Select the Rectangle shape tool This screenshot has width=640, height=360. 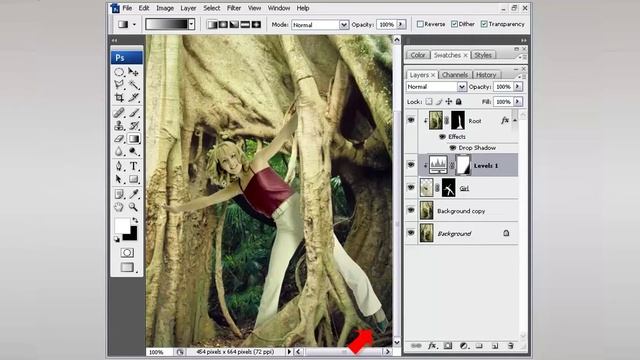pos(133,179)
